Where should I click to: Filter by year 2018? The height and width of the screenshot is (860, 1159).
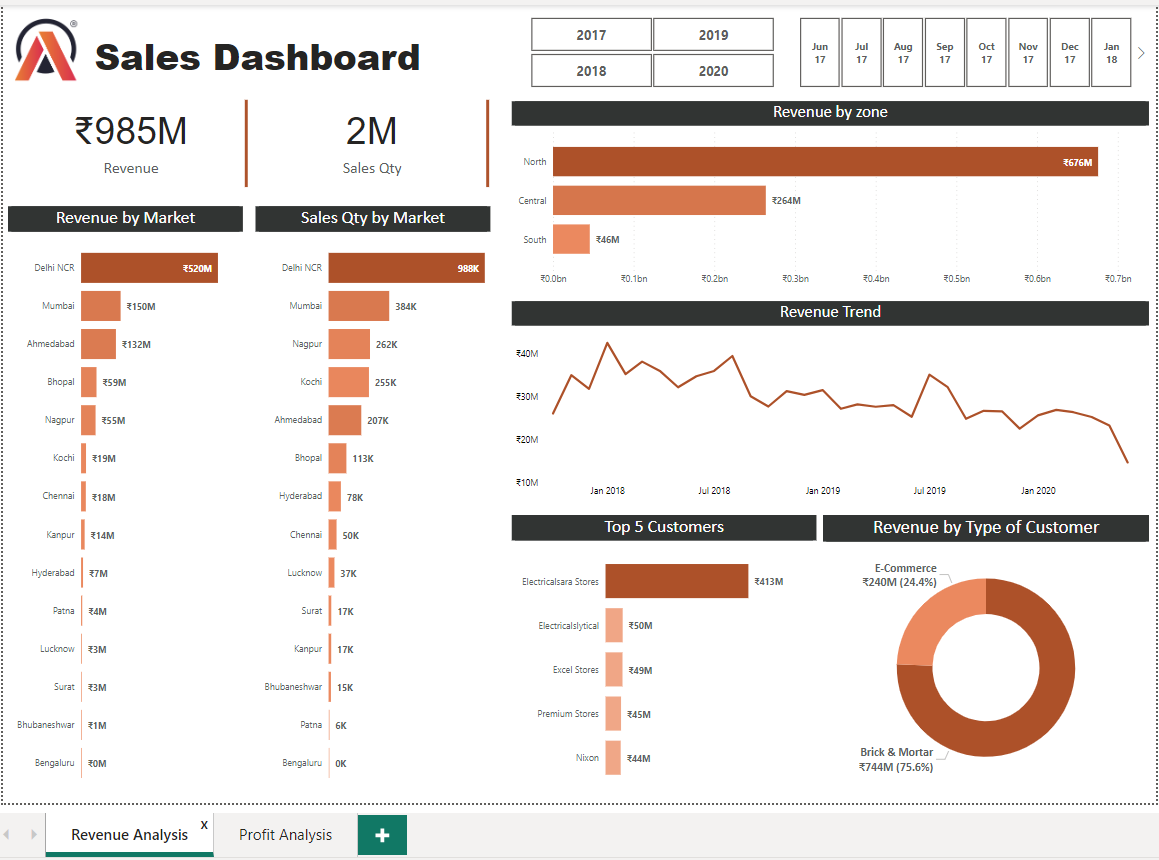coord(591,71)
